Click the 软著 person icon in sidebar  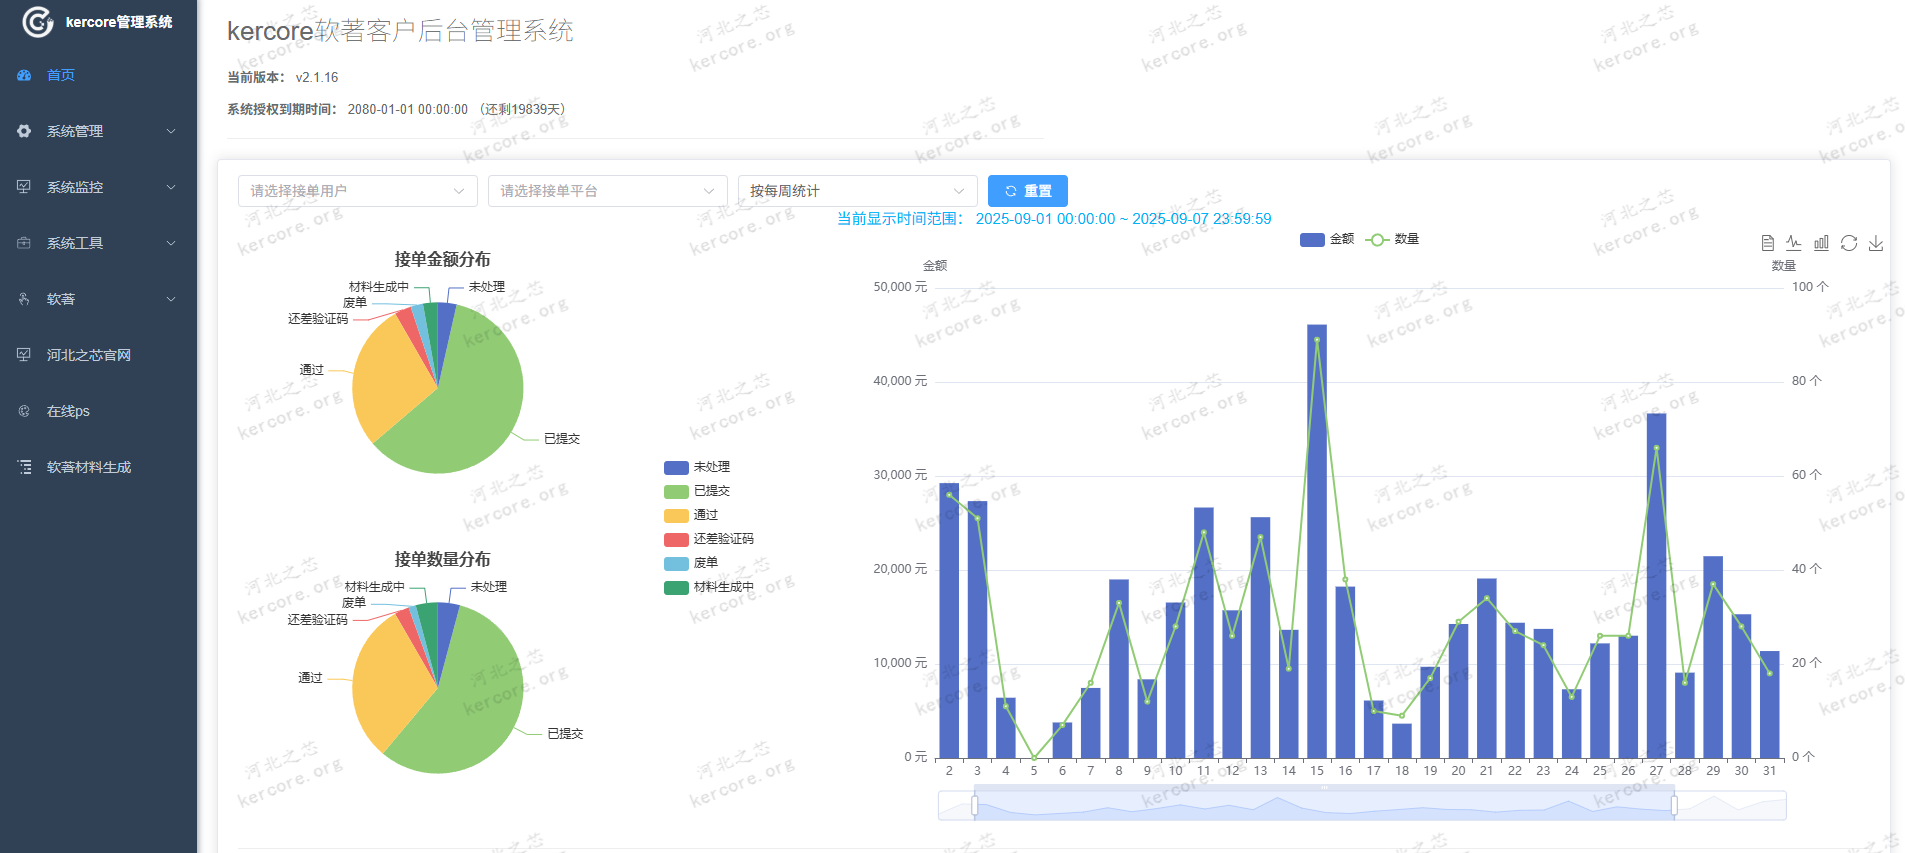pos(24,299)
